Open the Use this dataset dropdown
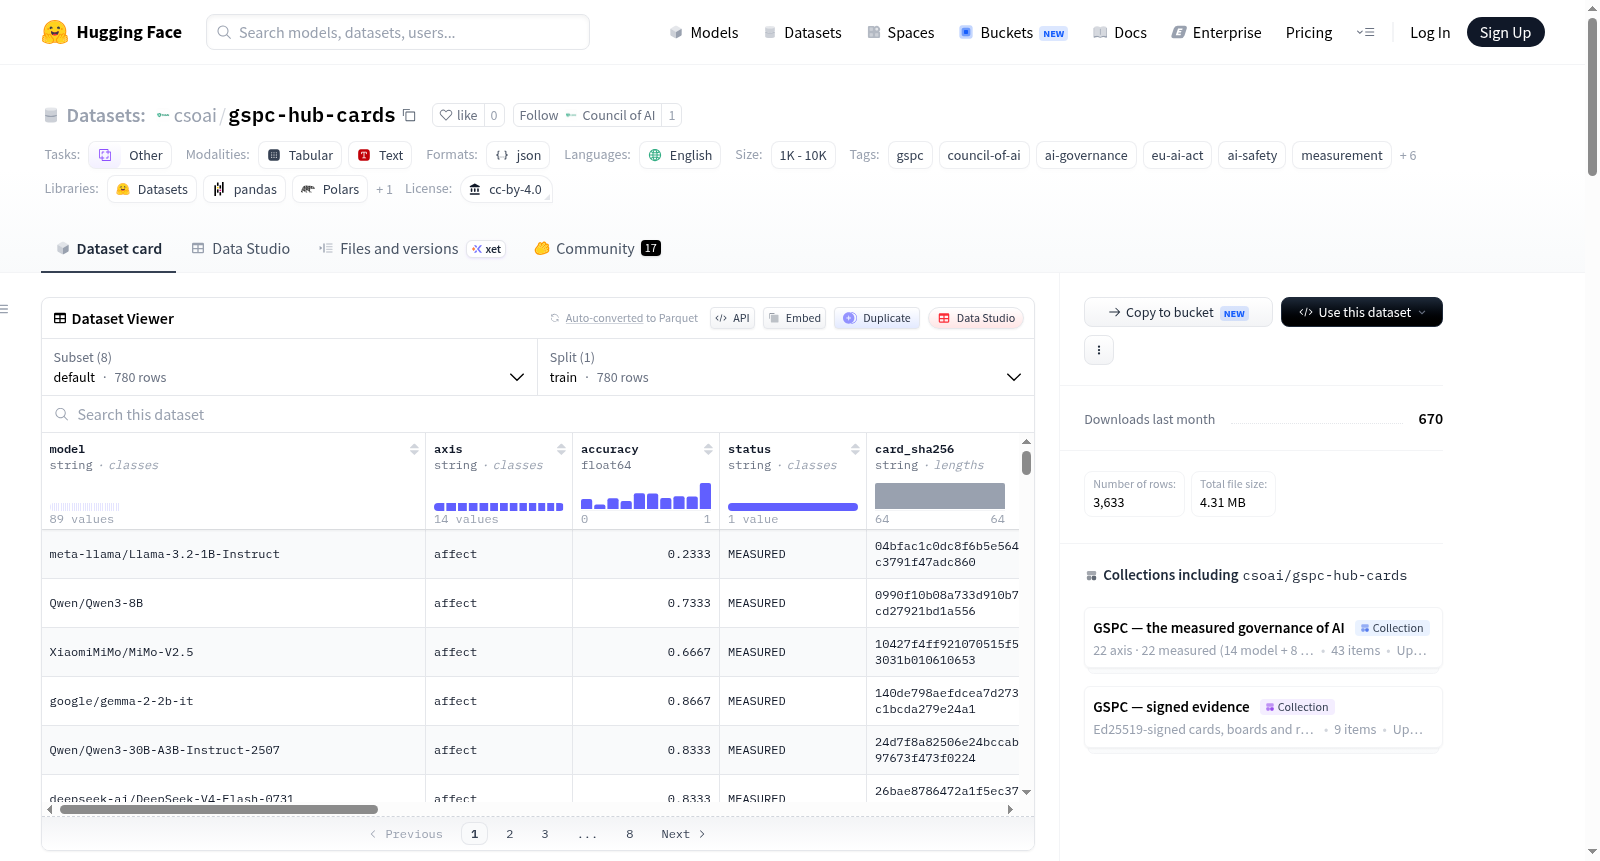This screenshot has height=861, width=1600. pos(1362,312)
